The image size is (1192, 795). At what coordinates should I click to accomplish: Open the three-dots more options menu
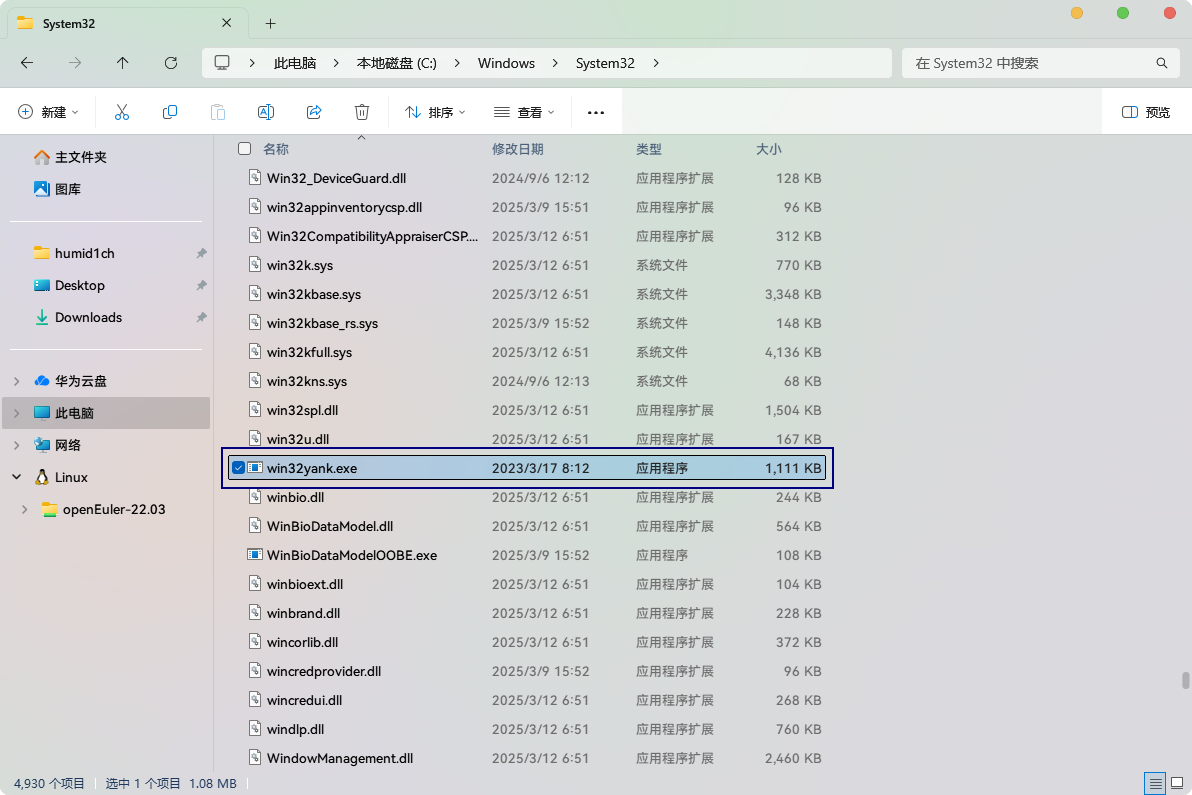coord(596,112)
